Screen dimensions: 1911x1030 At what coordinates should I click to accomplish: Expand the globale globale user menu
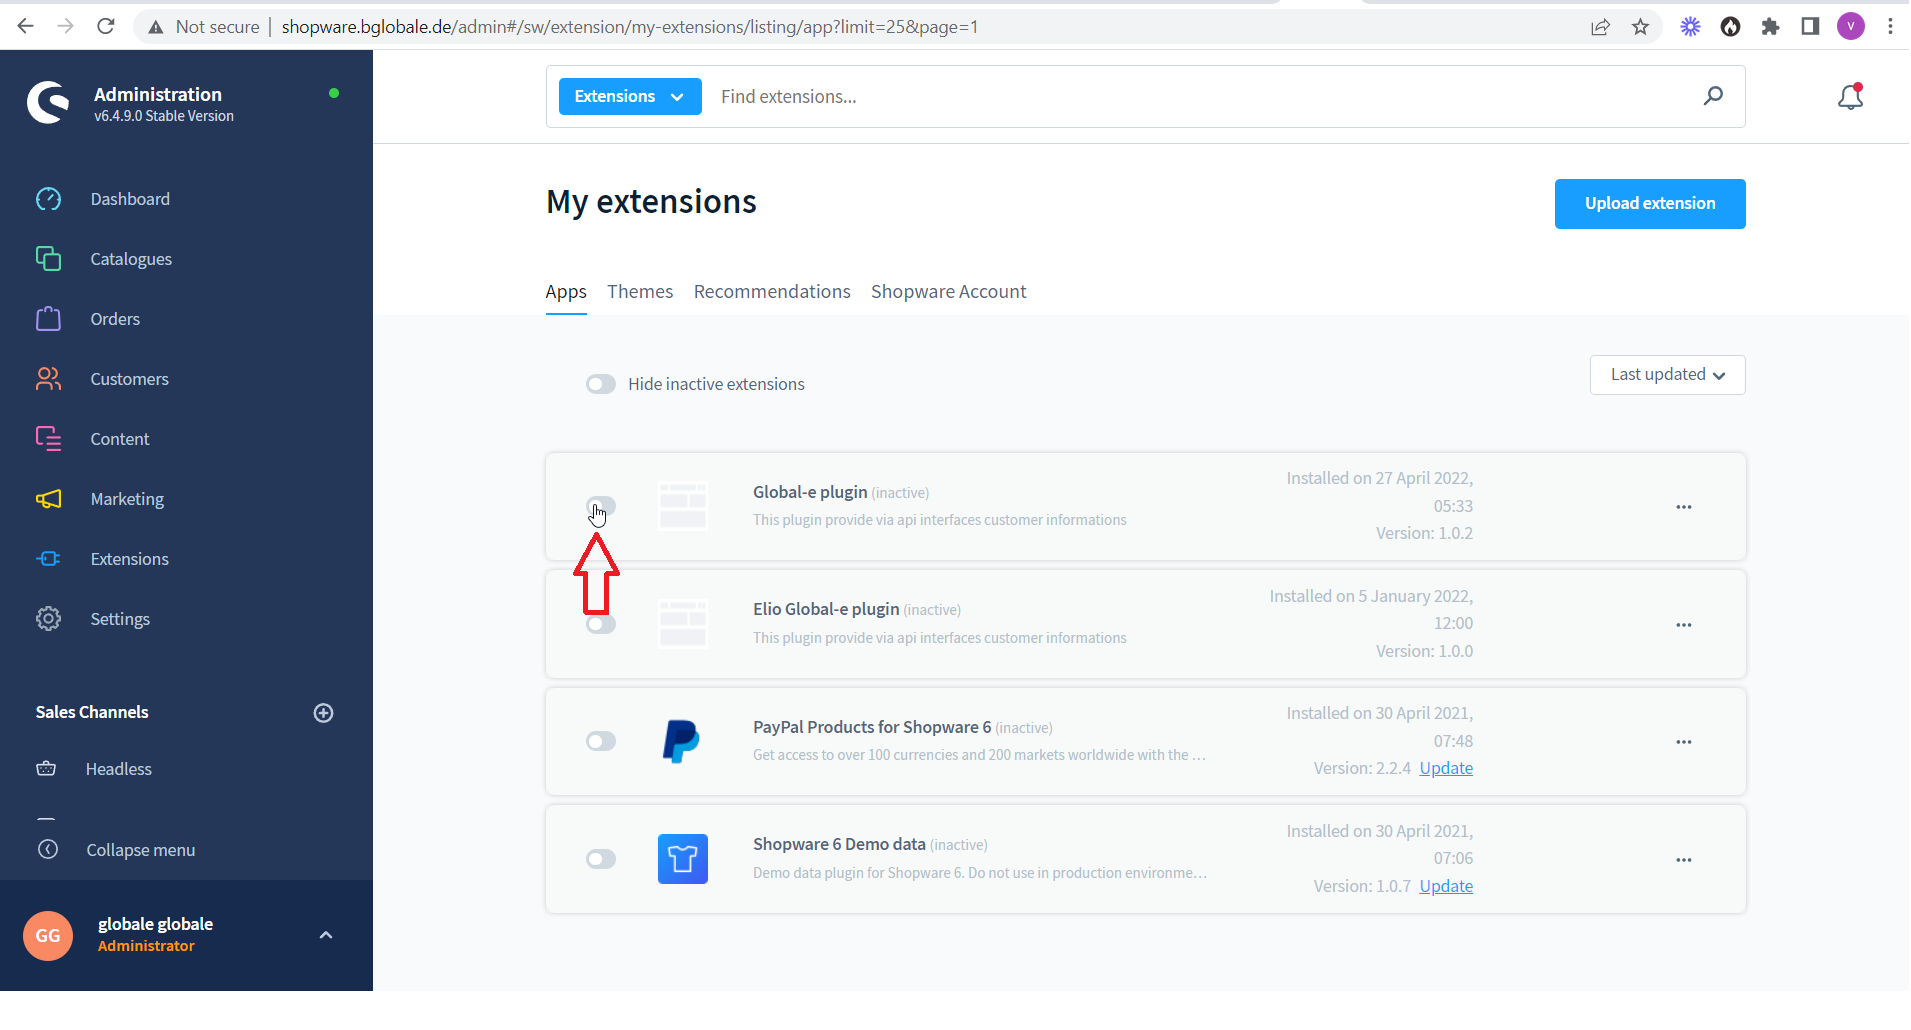(325, 935)
